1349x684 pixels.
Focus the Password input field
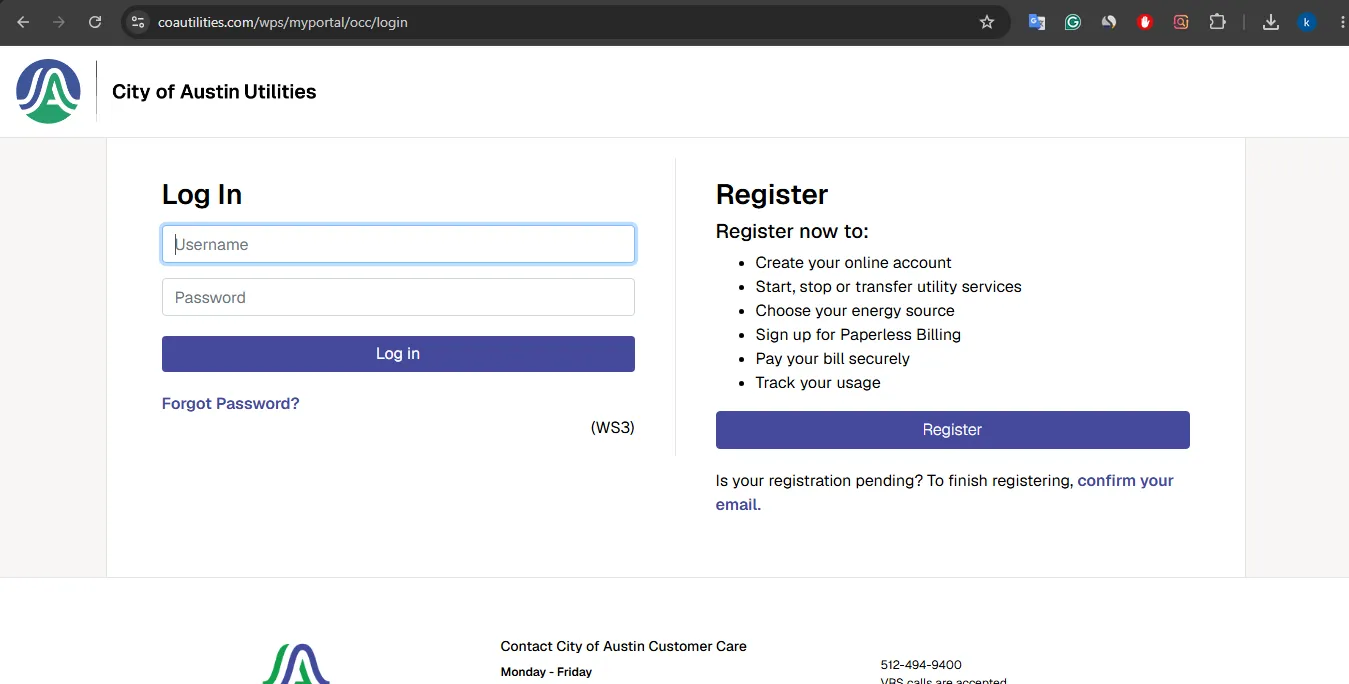pyautogui.click(x=398, y=297)
